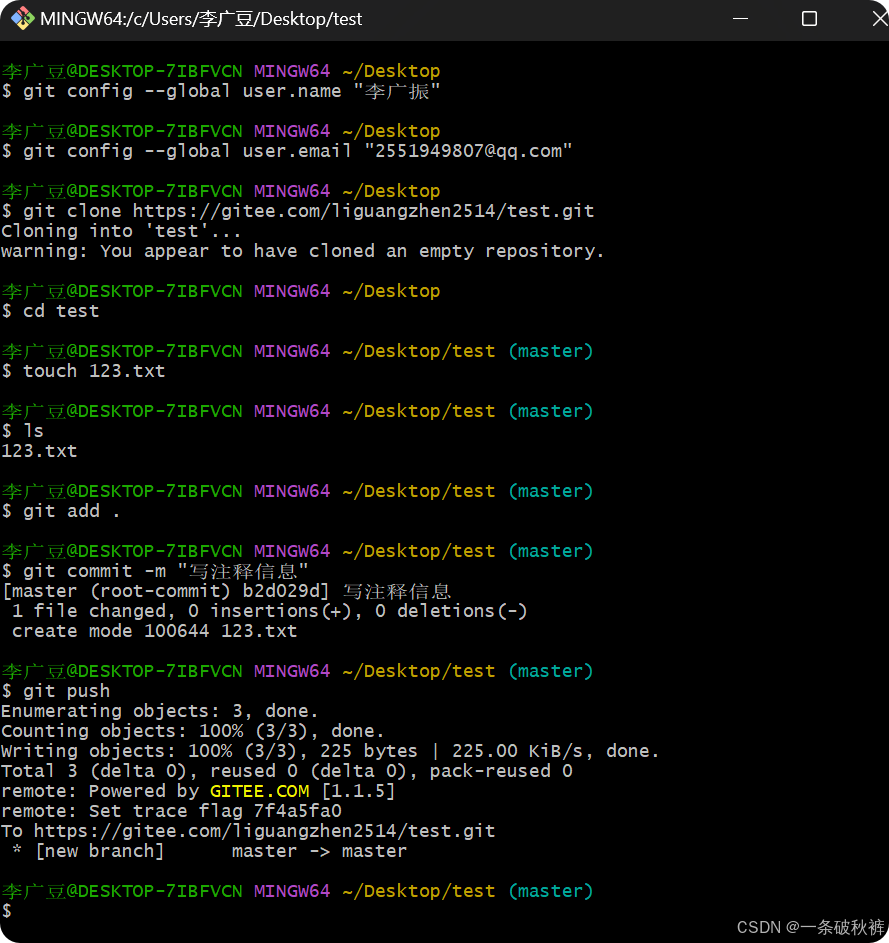Click the 'Enumerating objects: 3, done.' line

(x=159, y=711)
